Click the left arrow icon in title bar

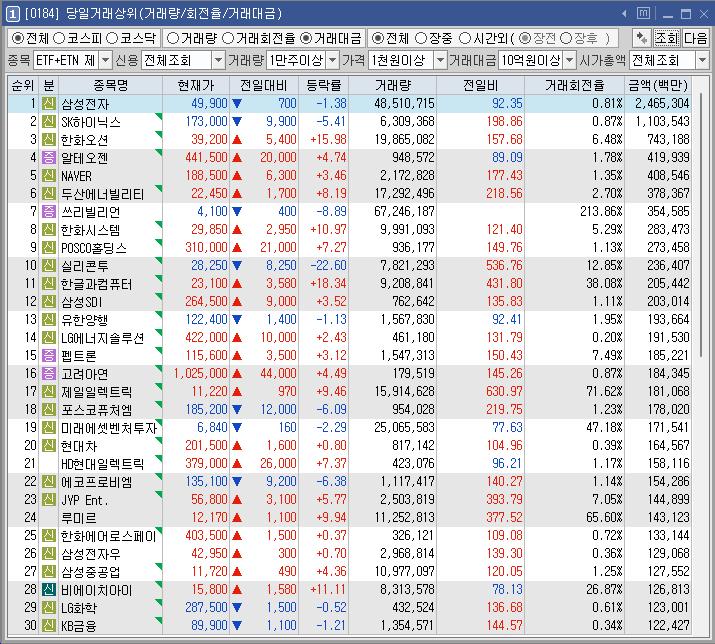624,14
